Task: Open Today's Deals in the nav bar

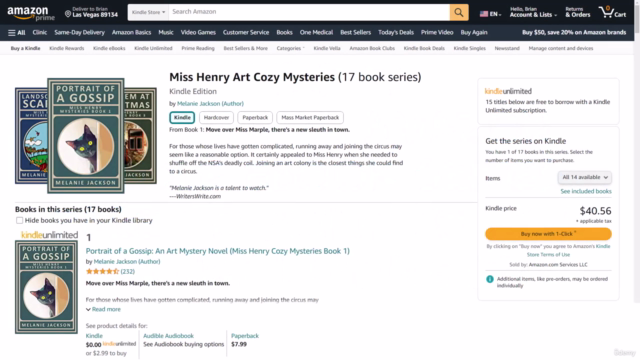Action: [396, 33]
